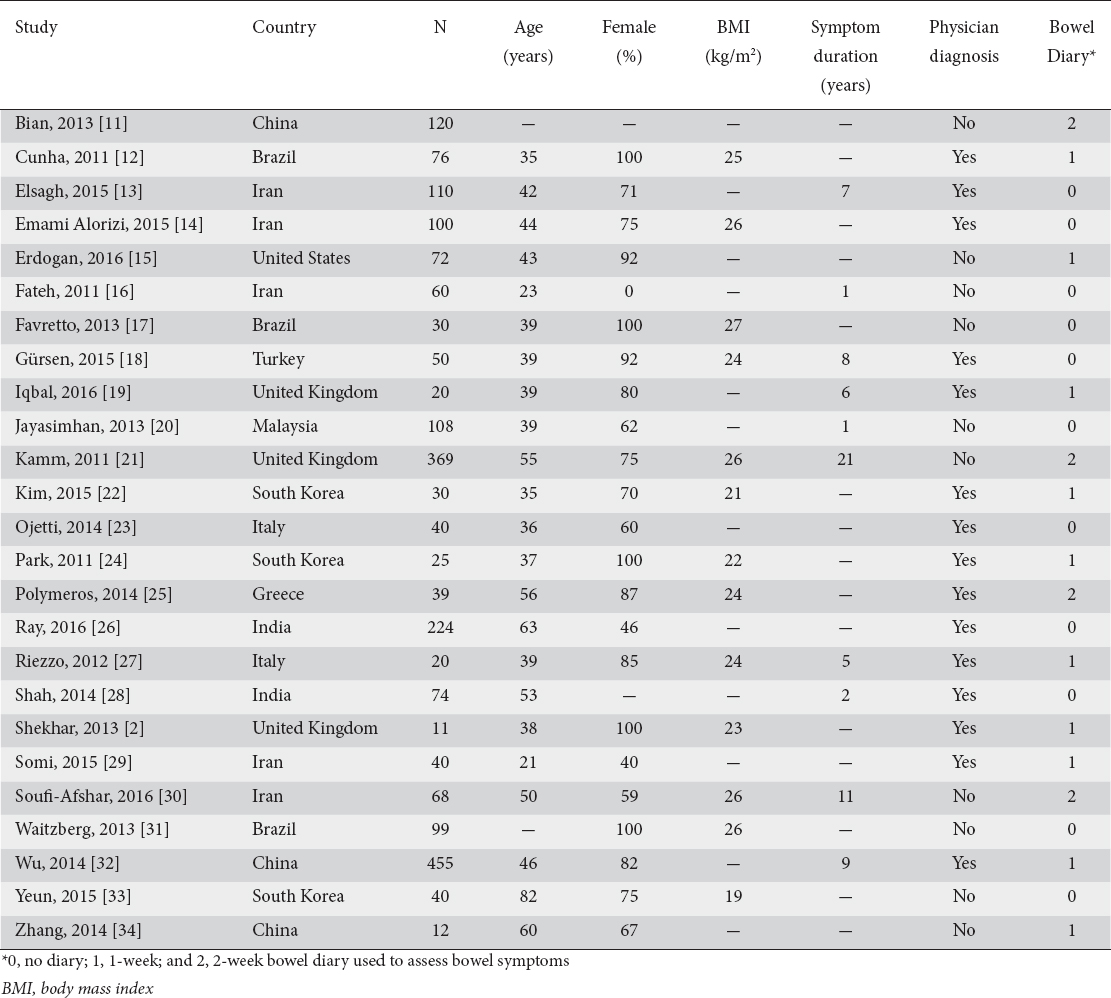The width and height of the screenshot is (1111, 998).
Task: Click the Bowel Diary column header
Action: click(x=1071, y=42)
